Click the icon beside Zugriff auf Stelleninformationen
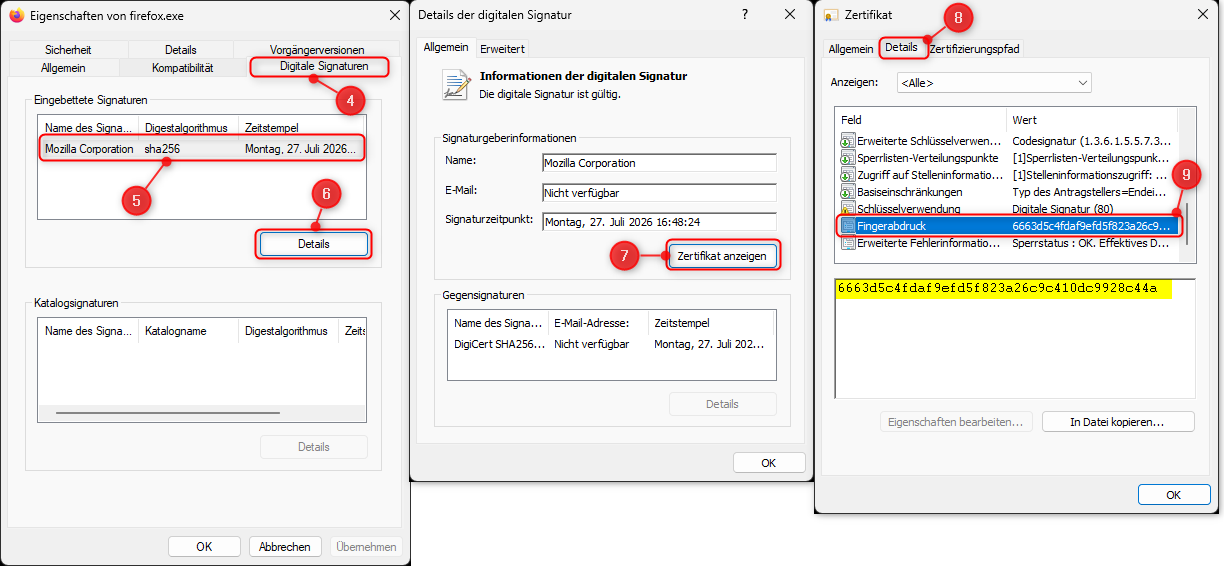 pyautogui.click(x=848, y=175)
